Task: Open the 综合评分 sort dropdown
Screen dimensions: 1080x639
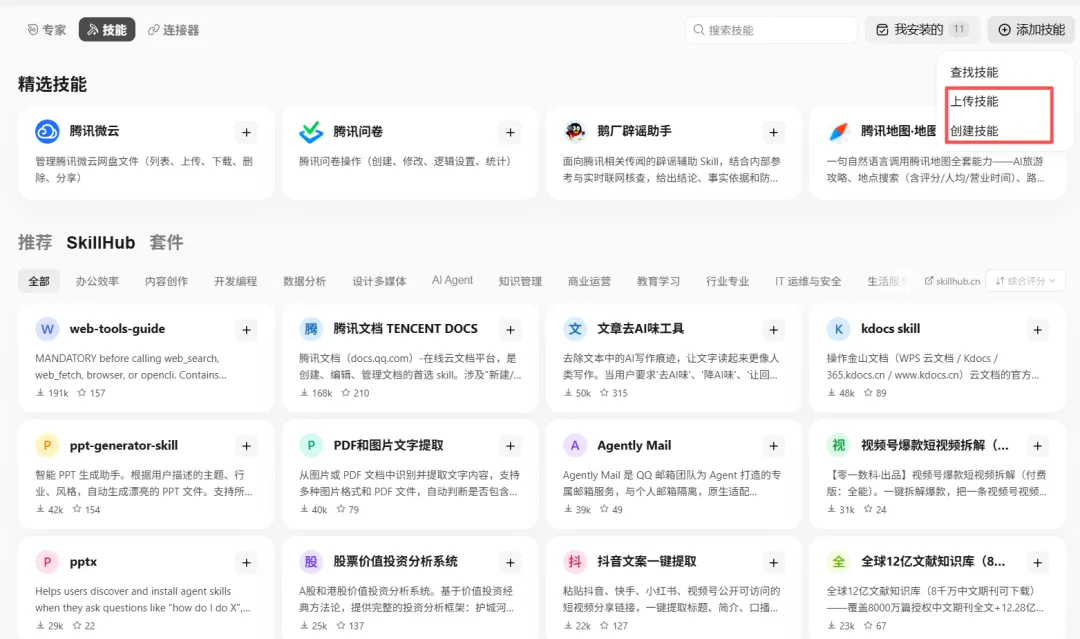Action: click(x=1026, y=281)
